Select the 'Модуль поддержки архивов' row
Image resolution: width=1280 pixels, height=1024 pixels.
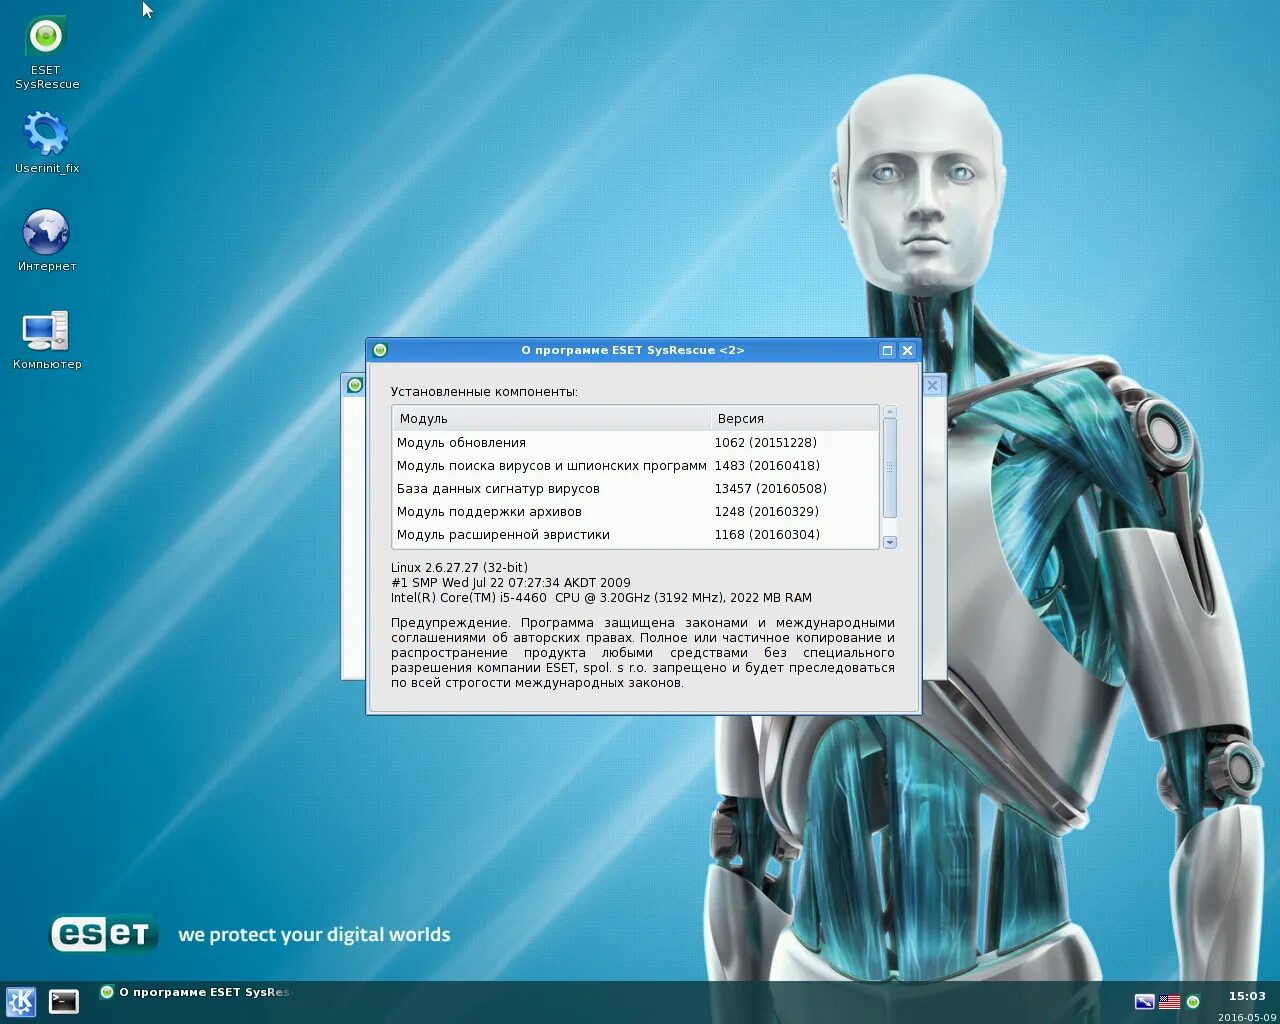coord(636,512)
